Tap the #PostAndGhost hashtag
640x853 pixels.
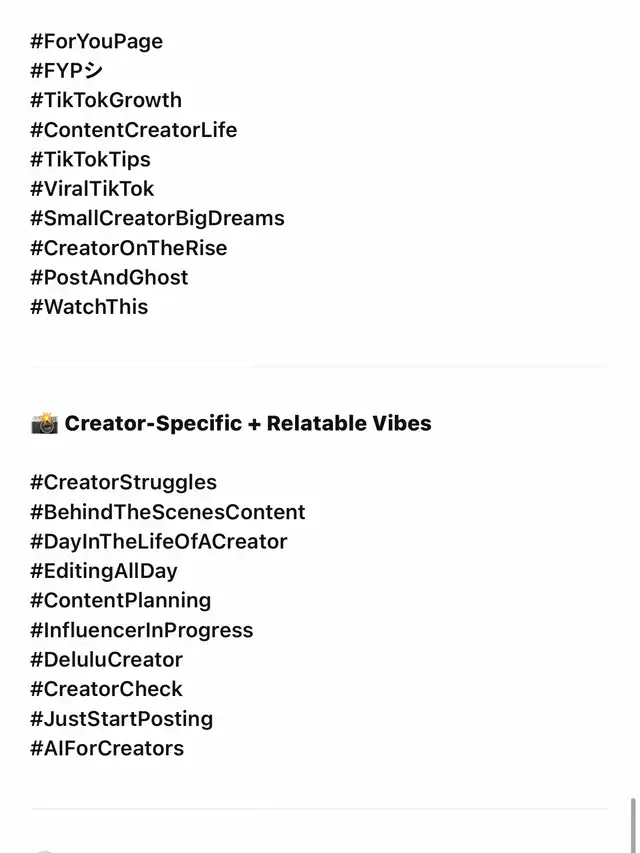click(109, 278)
